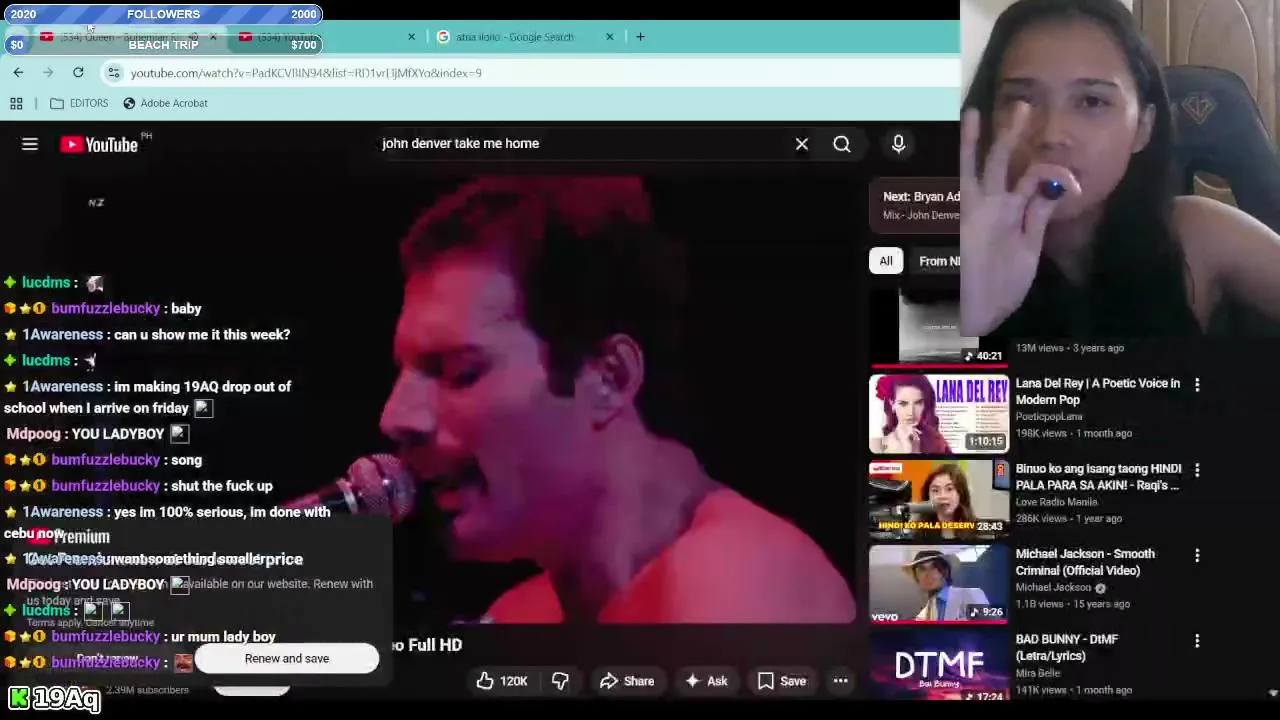
Task: Click the forward navigation arrow
Action: coord(48,72)
